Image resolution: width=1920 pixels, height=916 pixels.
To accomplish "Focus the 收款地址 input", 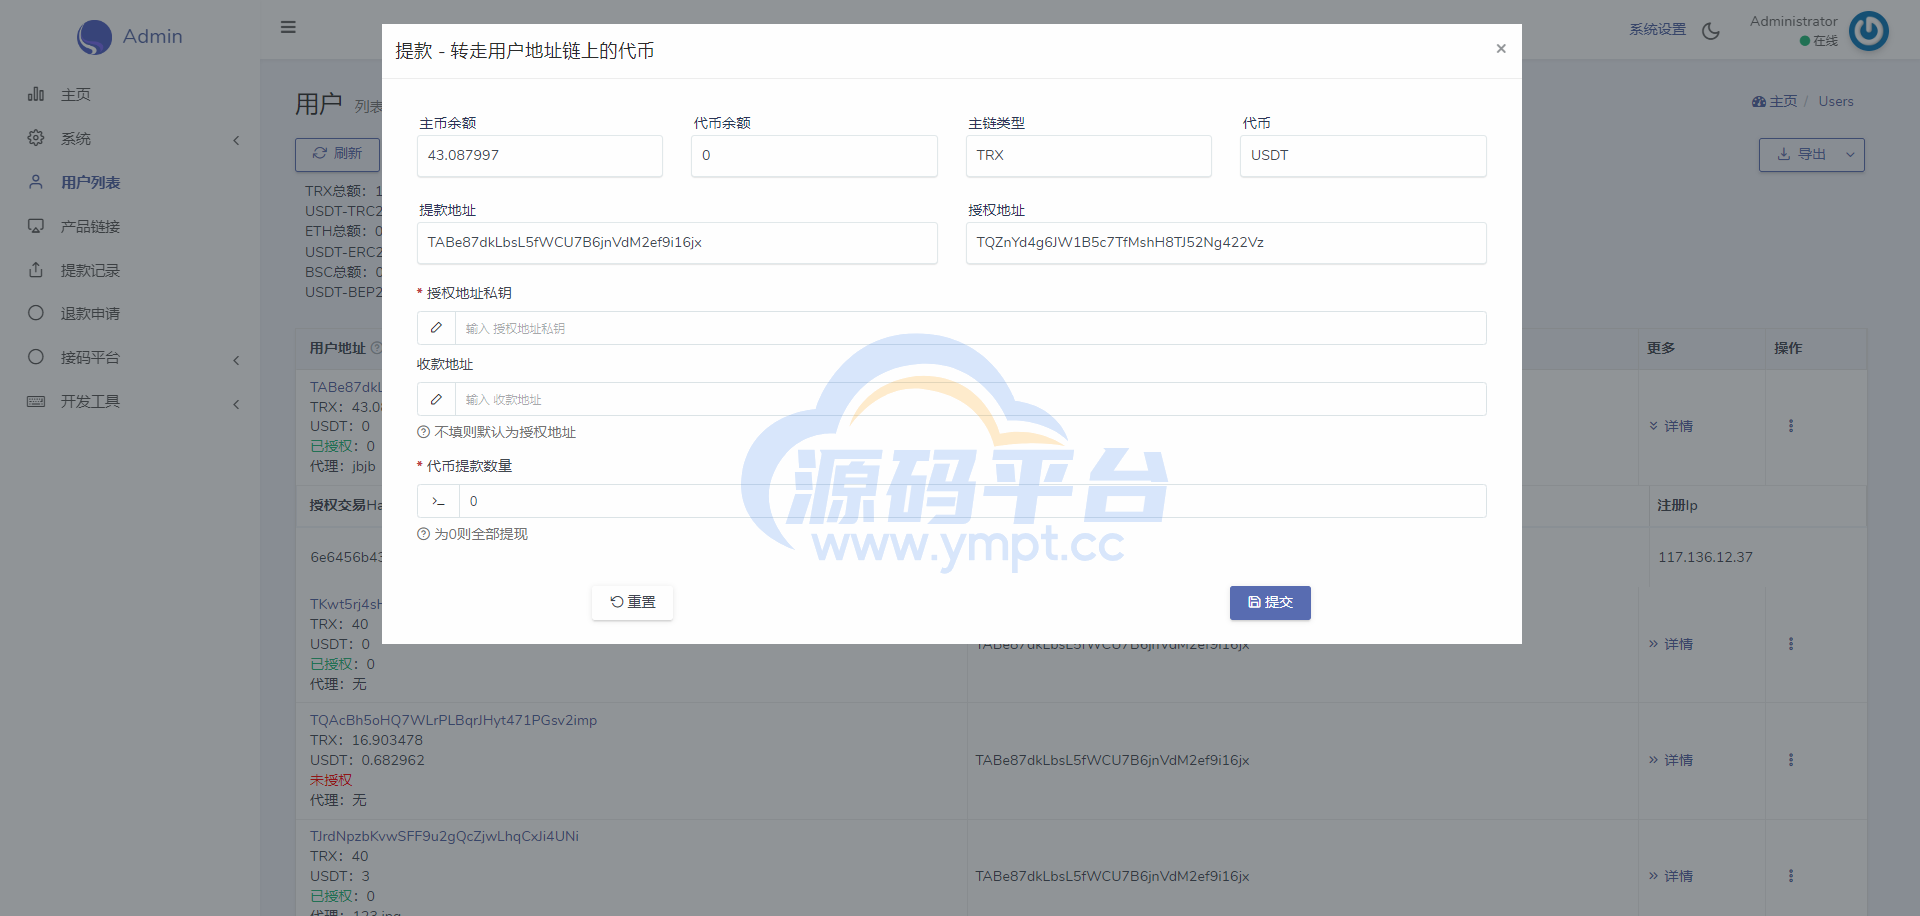I will pos(970,399).
